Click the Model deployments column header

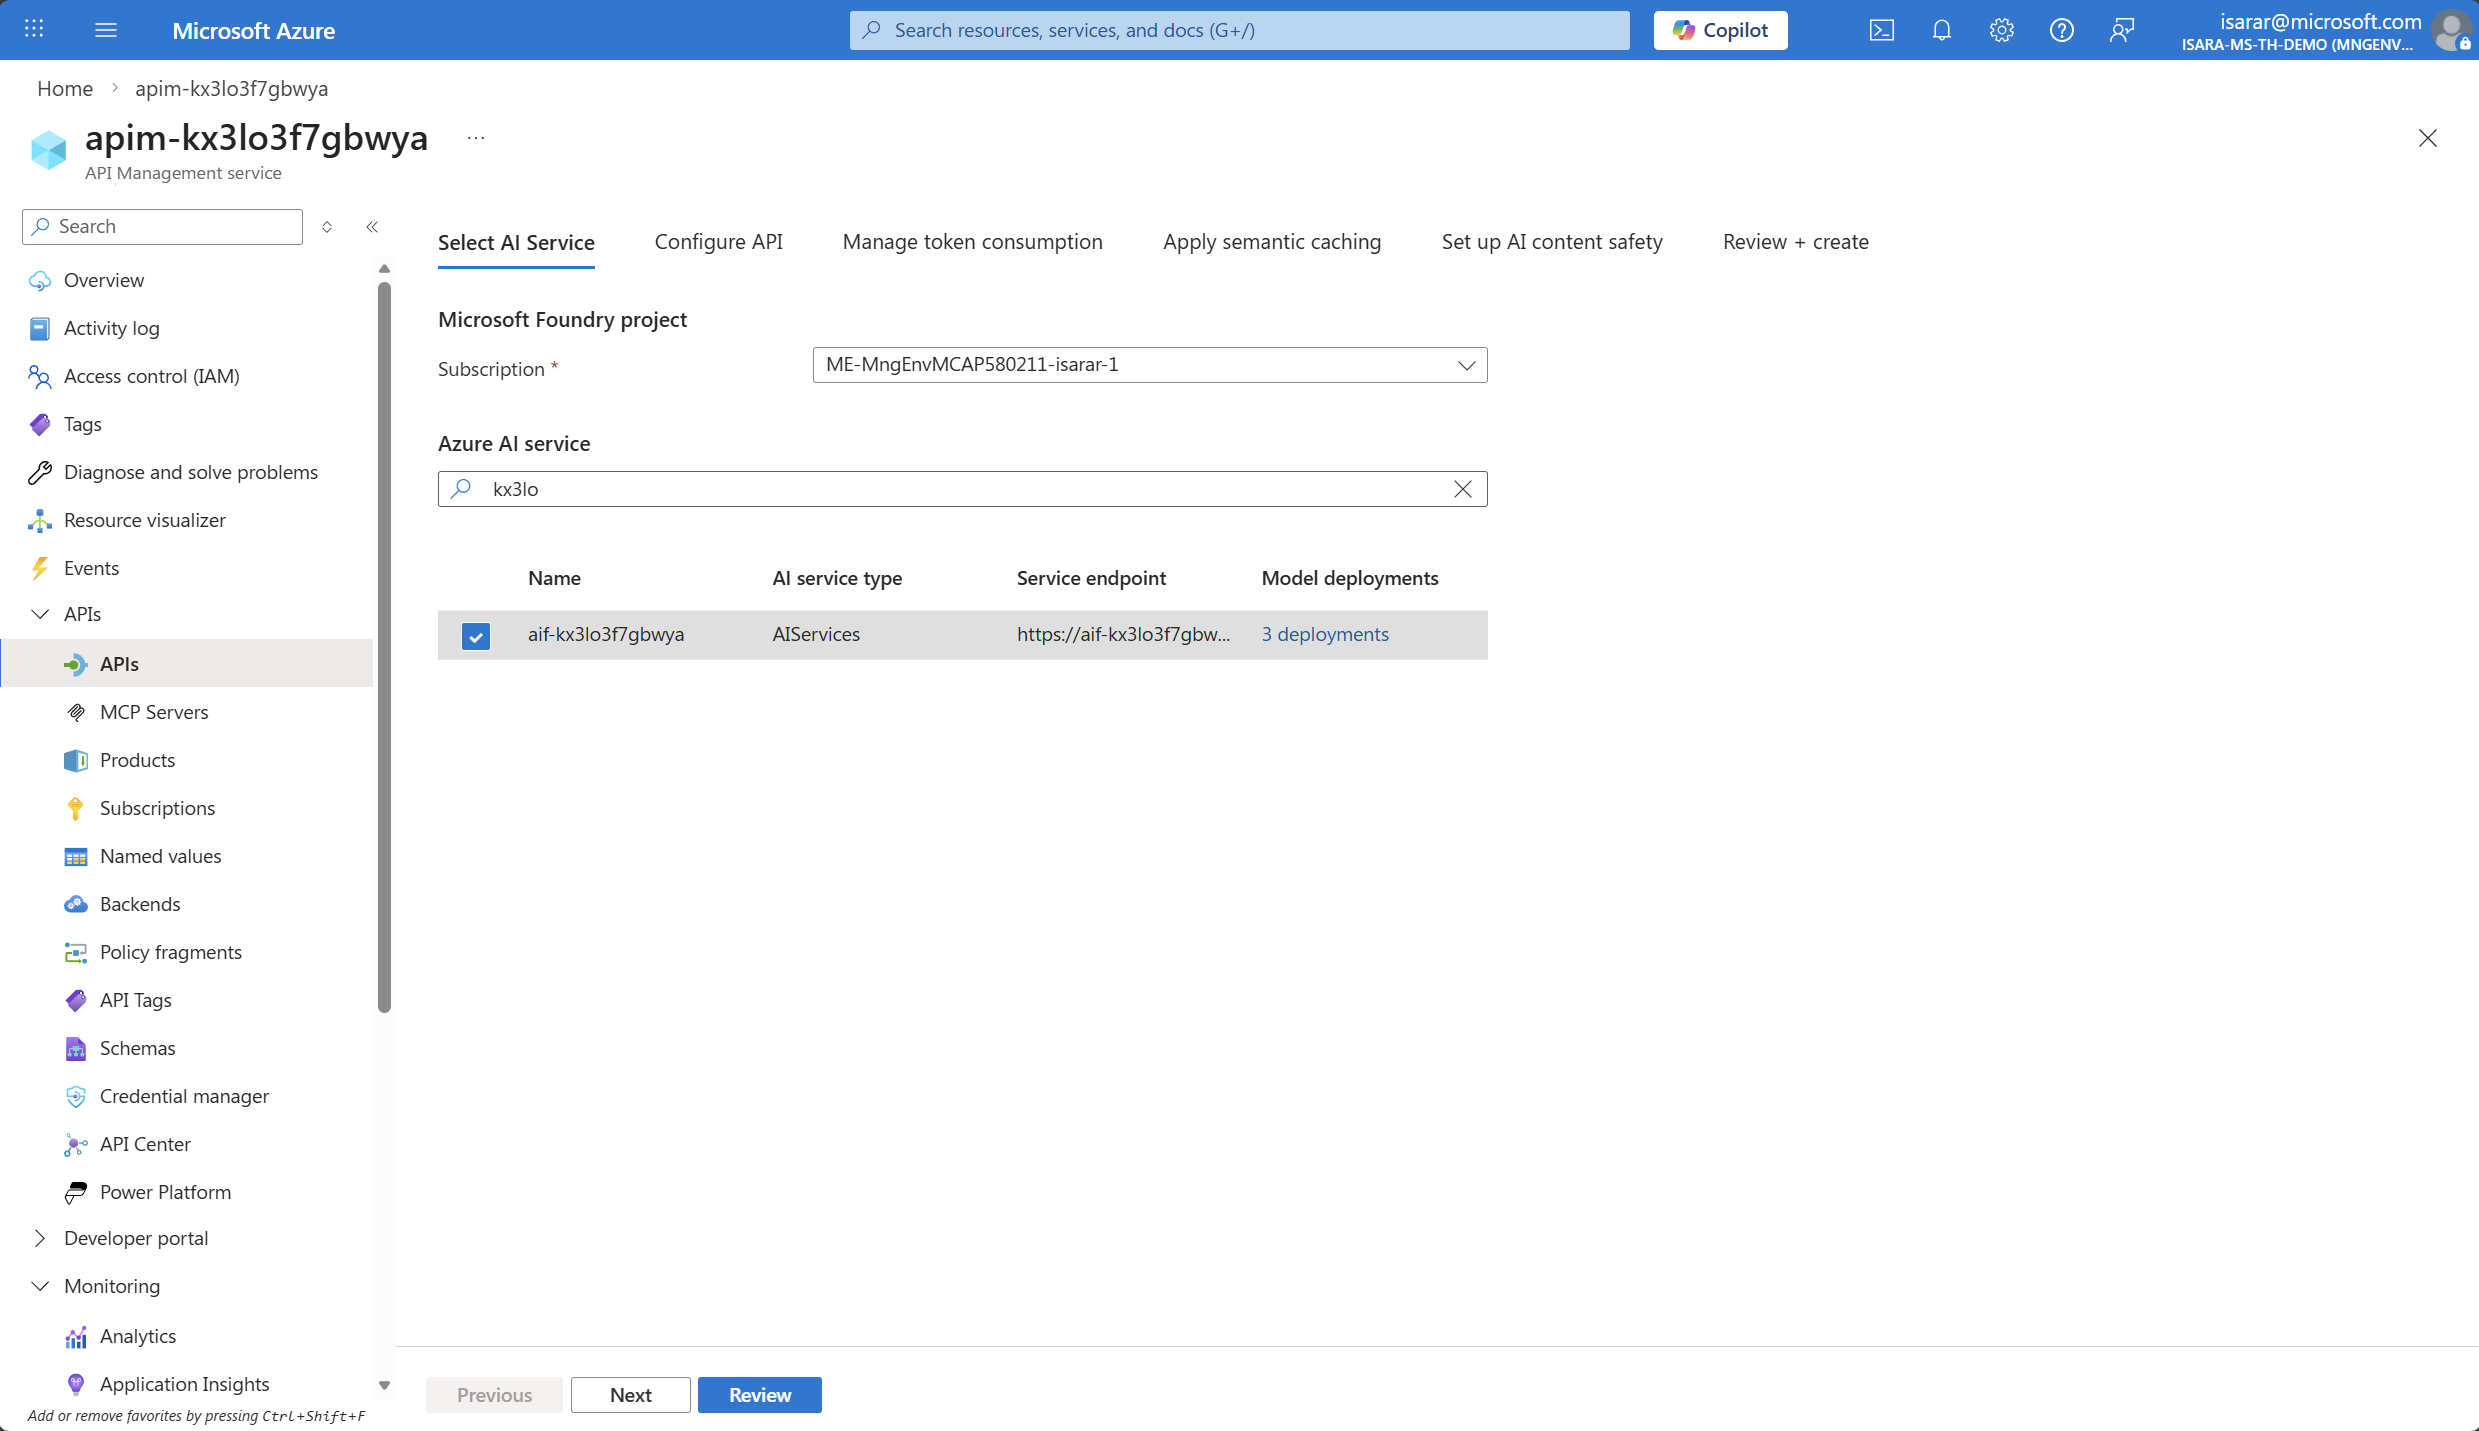pos(1350,578)
